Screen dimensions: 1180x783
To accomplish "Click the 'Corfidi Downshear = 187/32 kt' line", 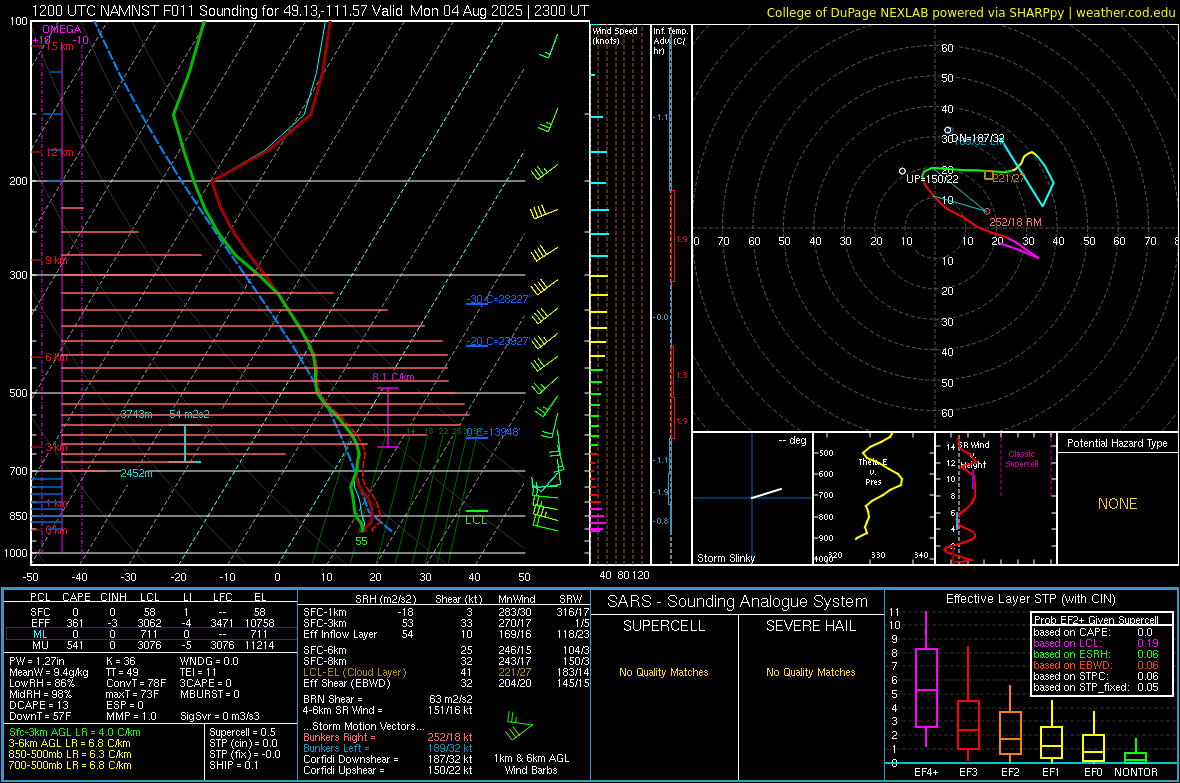I will coord(388,759).
